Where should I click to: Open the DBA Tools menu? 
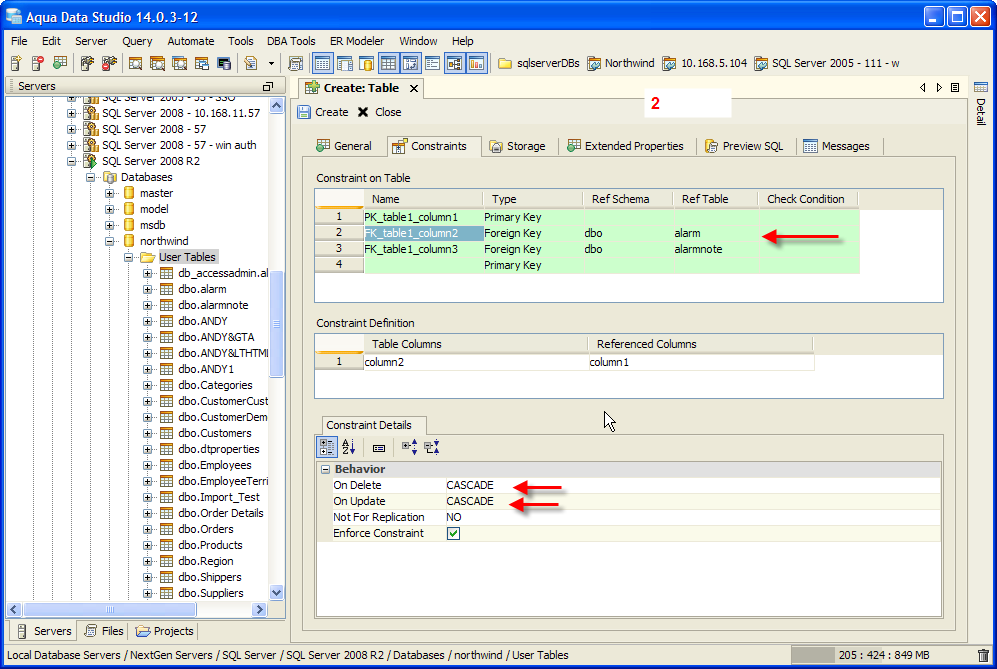coord(291,41)
